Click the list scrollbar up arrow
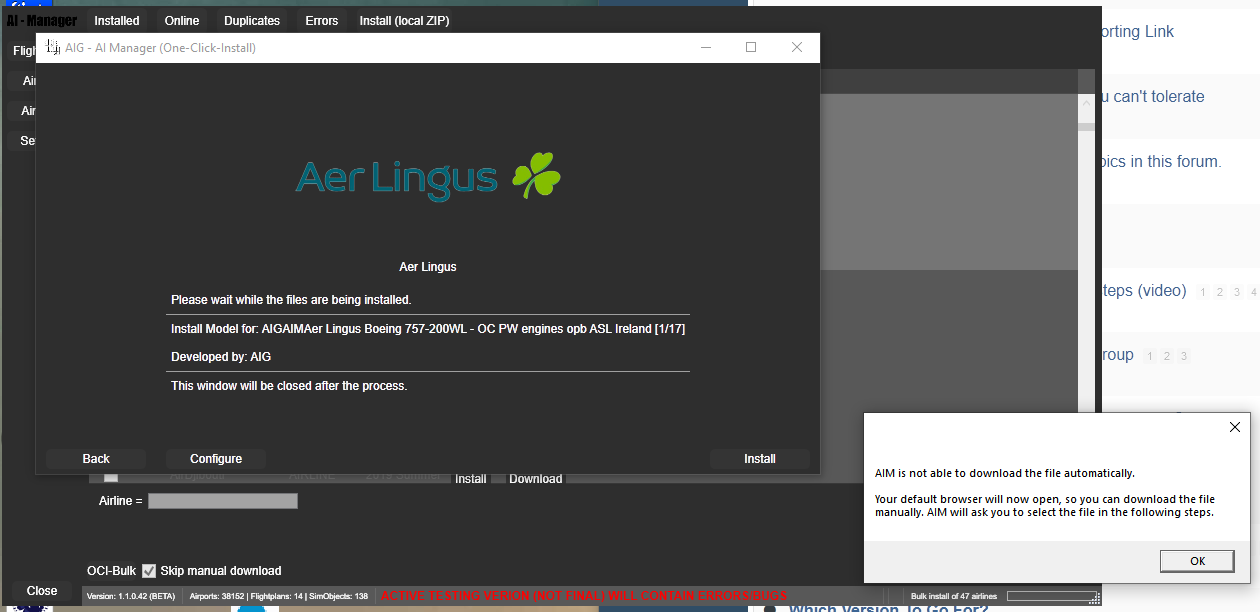1260x612 pixels. [1086, 102]
